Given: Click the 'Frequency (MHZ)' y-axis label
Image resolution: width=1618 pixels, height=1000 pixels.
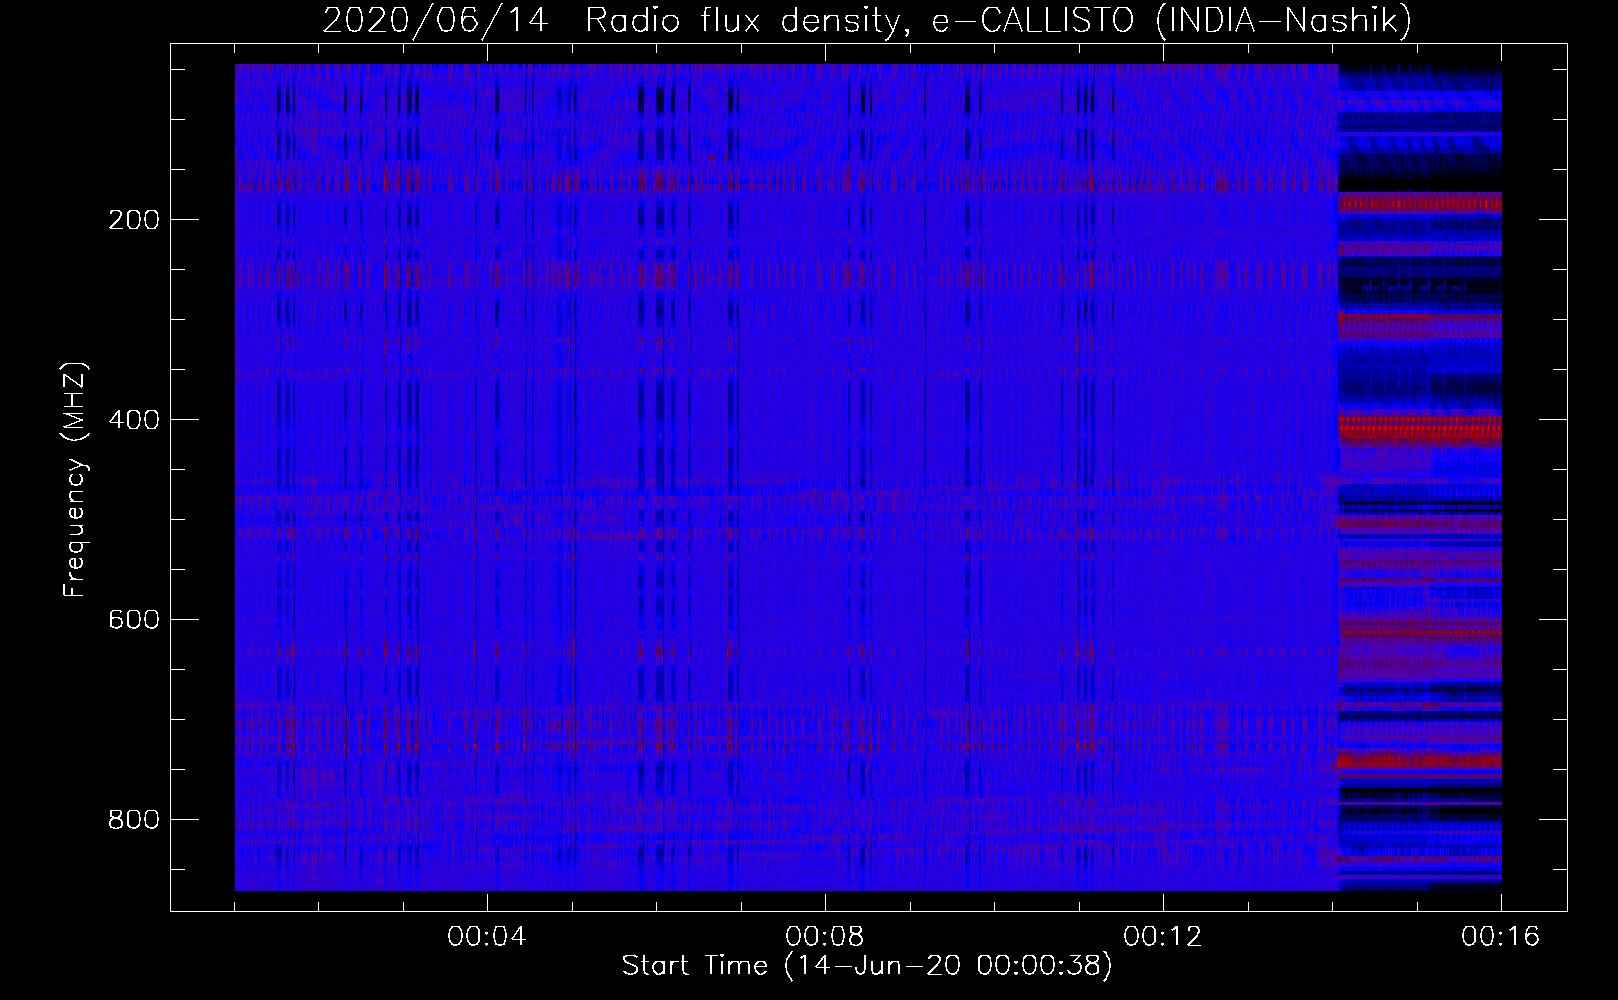Looking at the screenshot, I should pyautogui.click(x=75, y=479).
